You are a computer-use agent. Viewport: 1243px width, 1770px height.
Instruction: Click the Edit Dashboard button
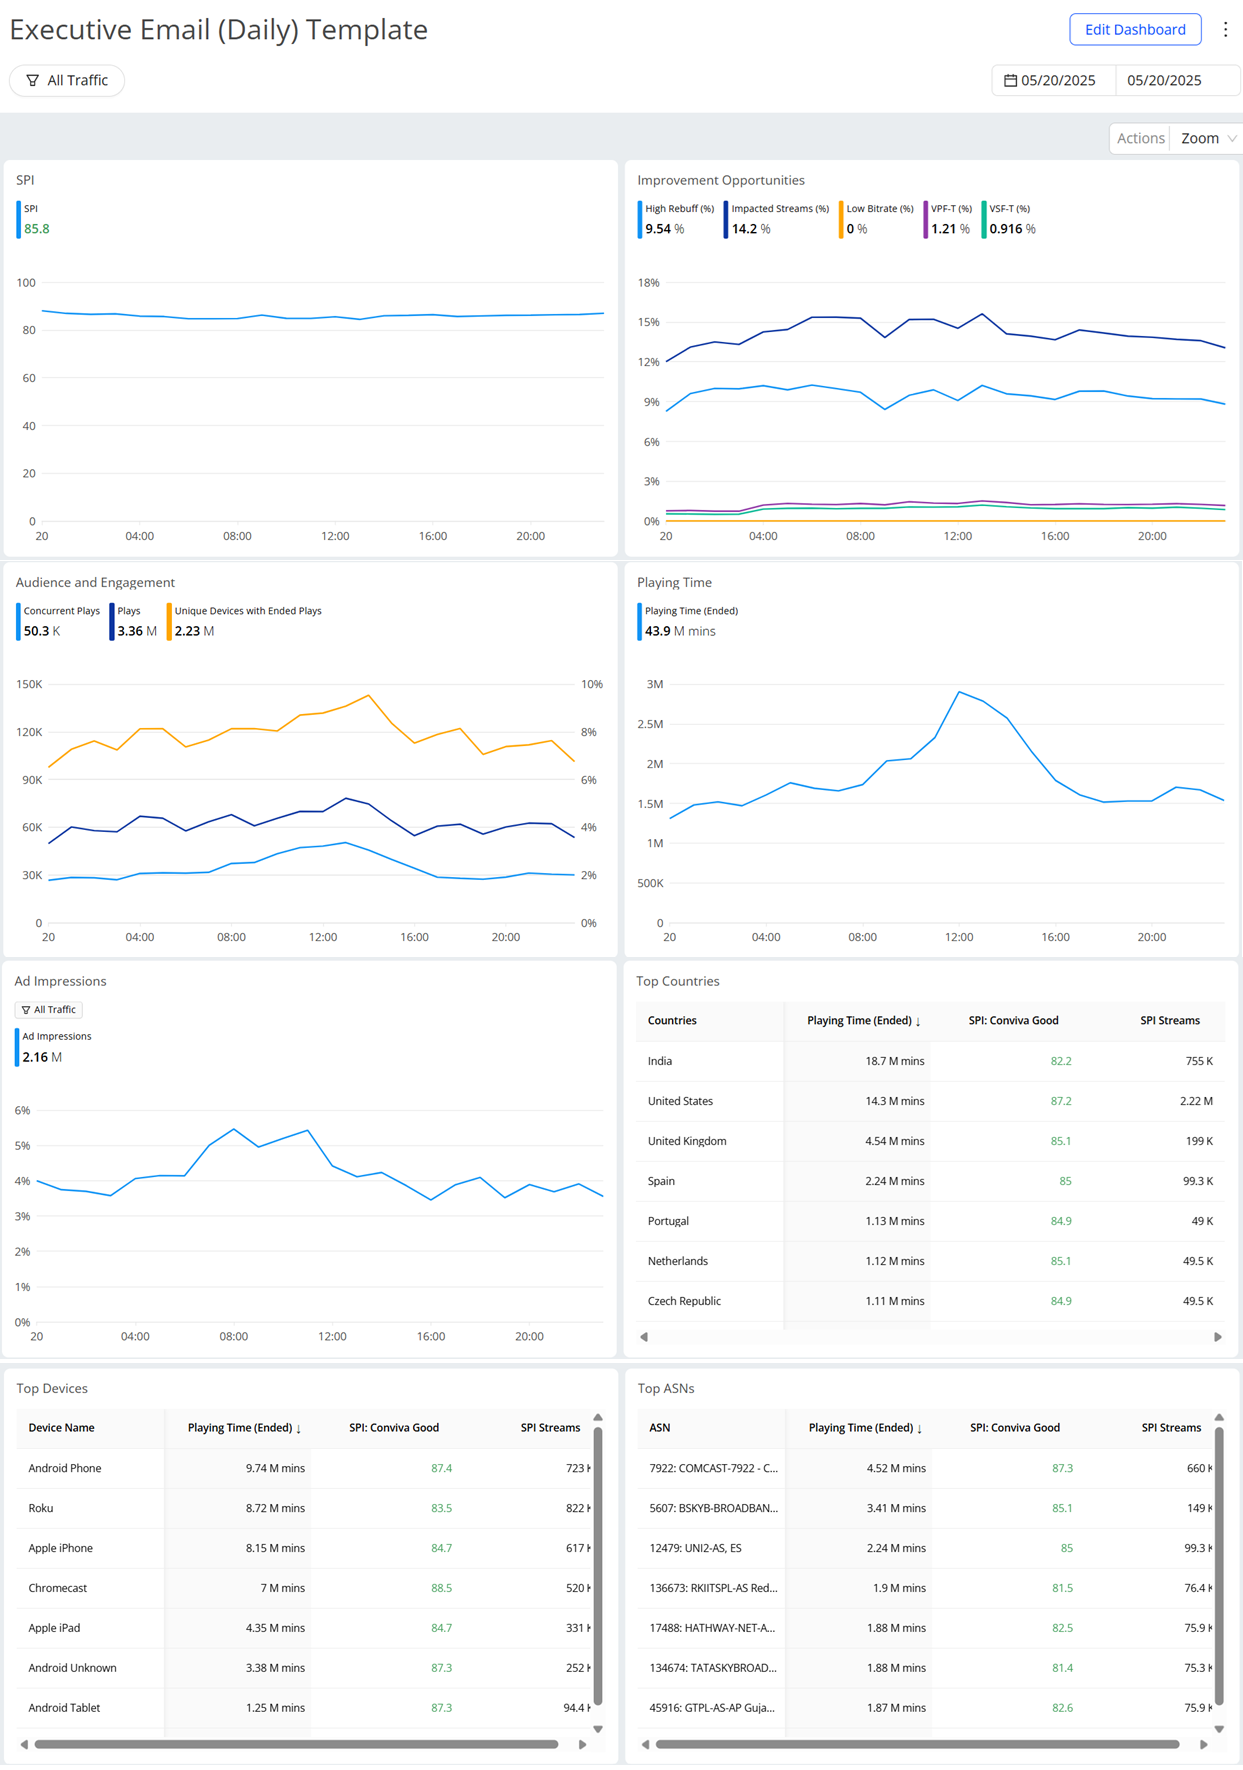tap(1135, 30)
